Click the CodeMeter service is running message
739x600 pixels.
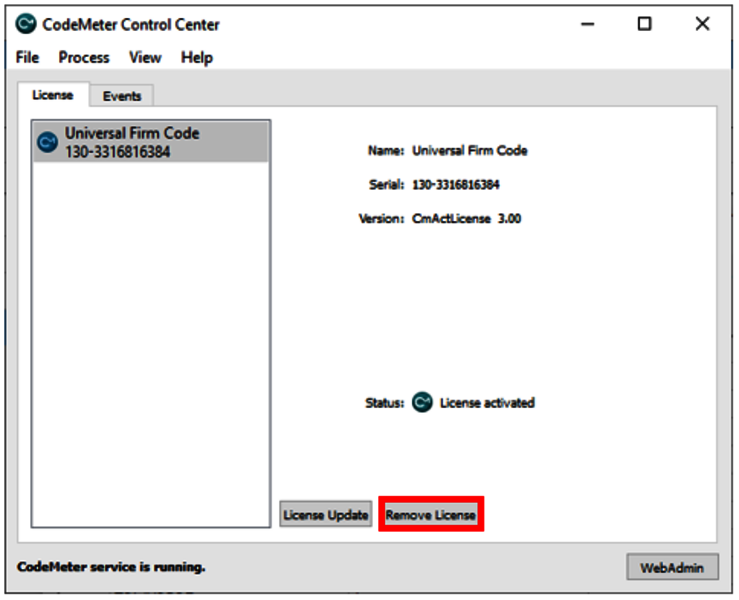[111, 567]
